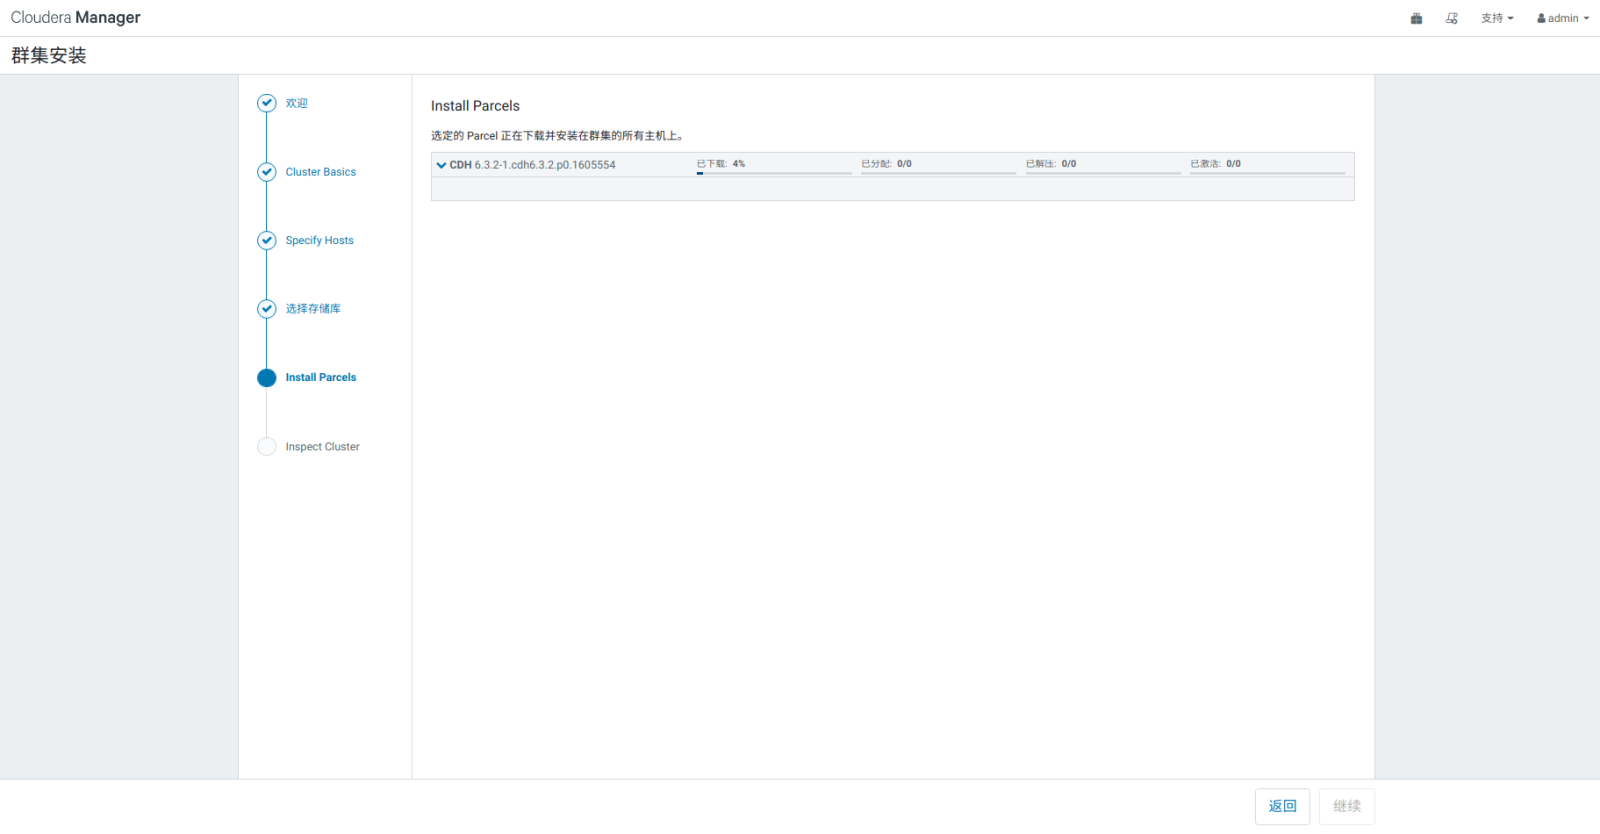
Task: Click the Parcels gift box icon
Action: pyautogui.click(x=1416, y=18)
